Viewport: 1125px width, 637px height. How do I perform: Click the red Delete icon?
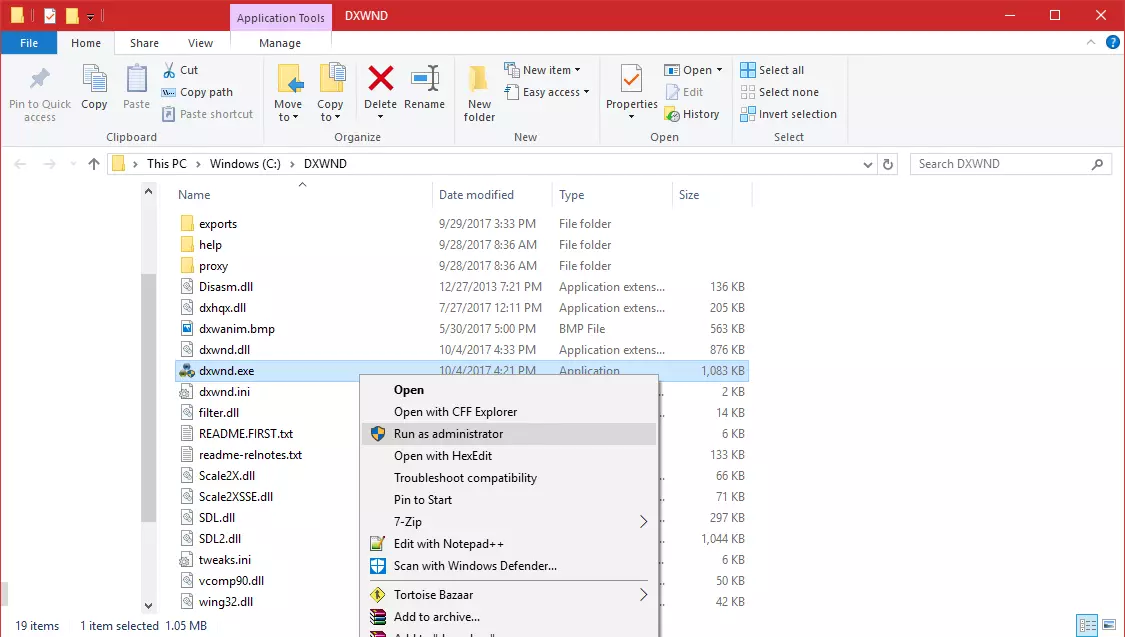380,77
